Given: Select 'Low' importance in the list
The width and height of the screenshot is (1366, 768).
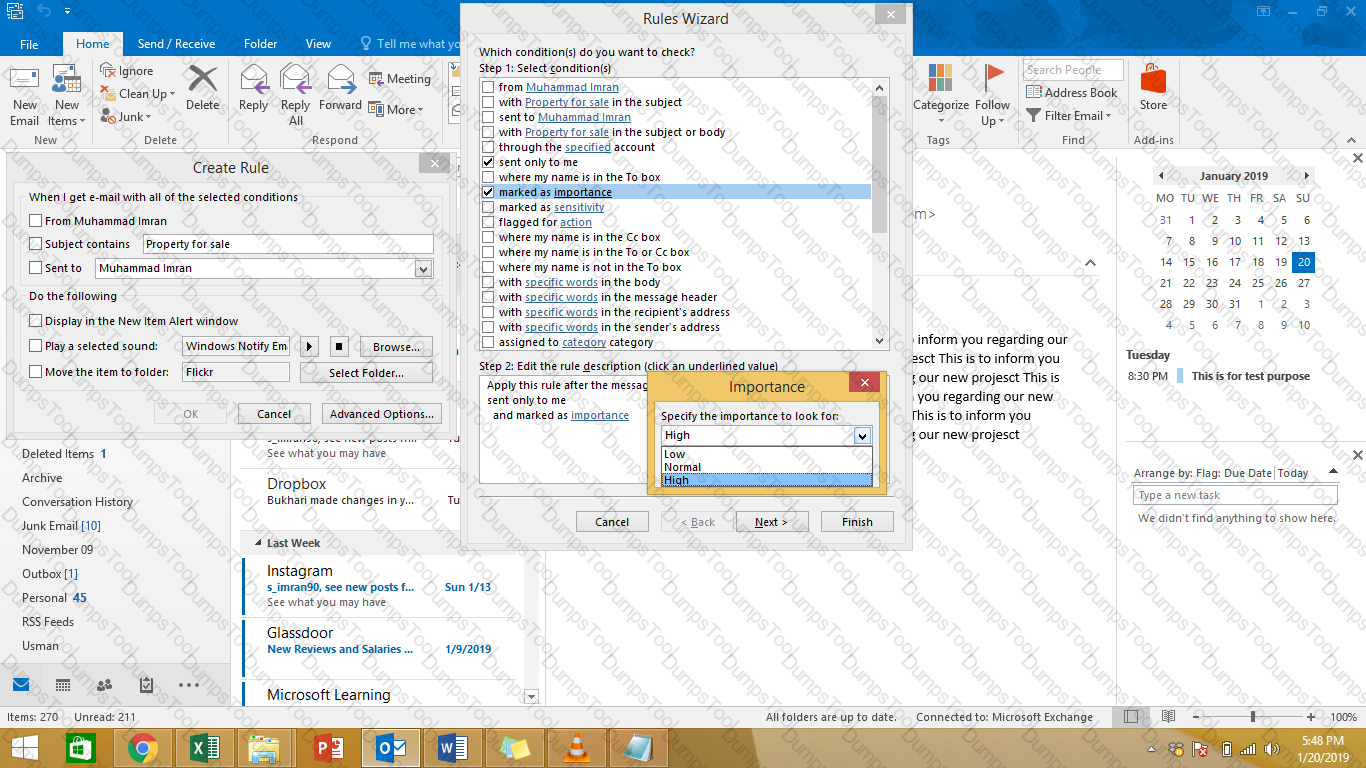Looking at the screenshot, I should (767, 454).
